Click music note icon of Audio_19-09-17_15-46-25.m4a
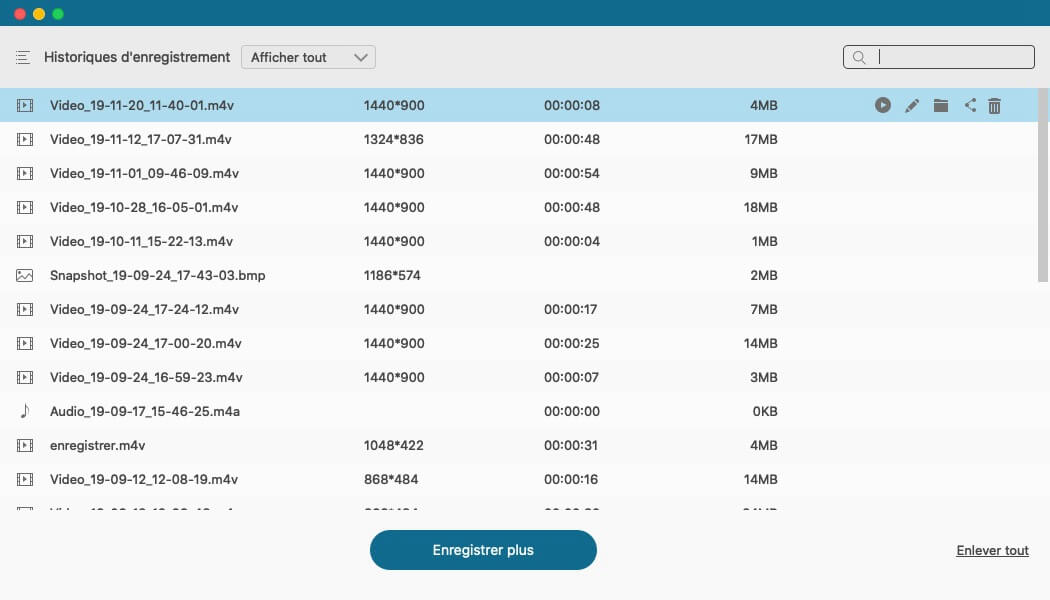Screen dimensions: 1050x600 (25, 411)
